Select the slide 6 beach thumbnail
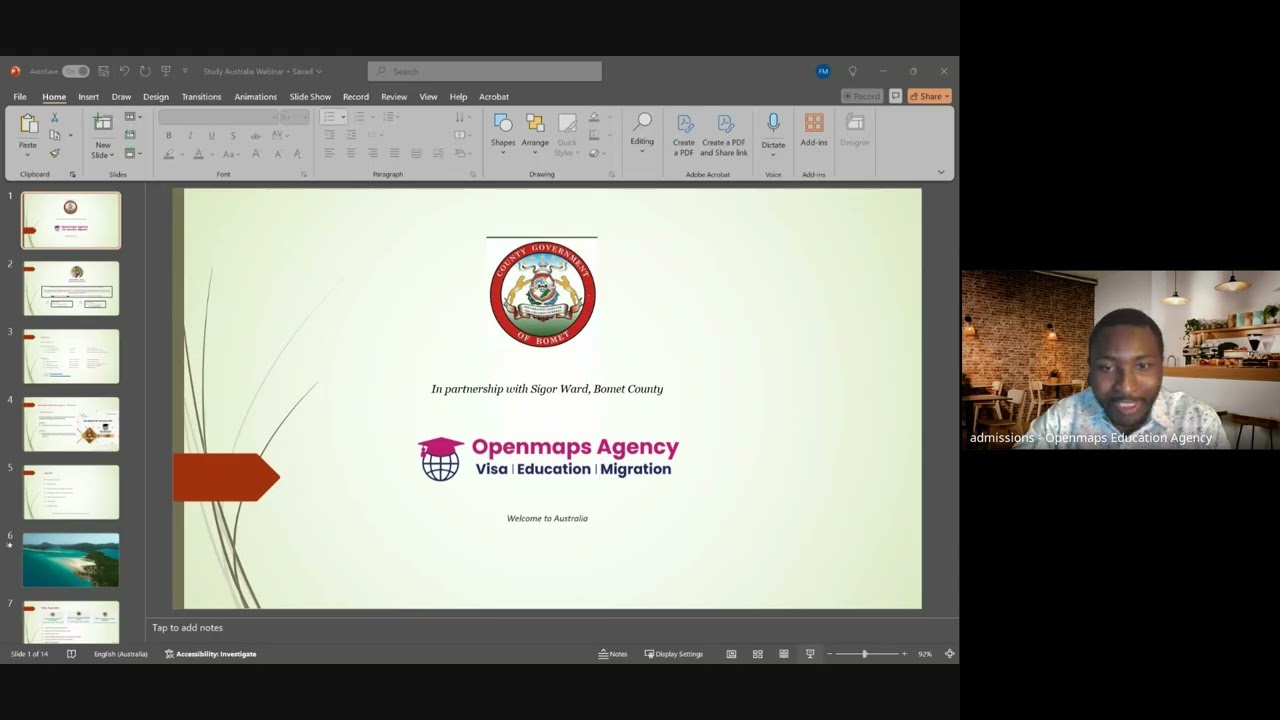This screenshot has height=720, width=1280. coord(71,560)
